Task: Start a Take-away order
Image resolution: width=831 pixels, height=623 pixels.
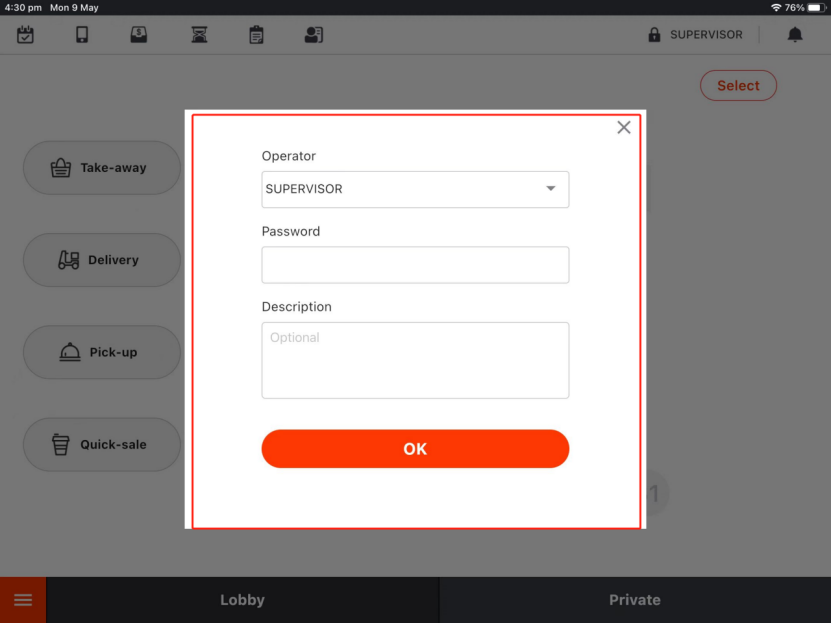Action: [101, 168]
